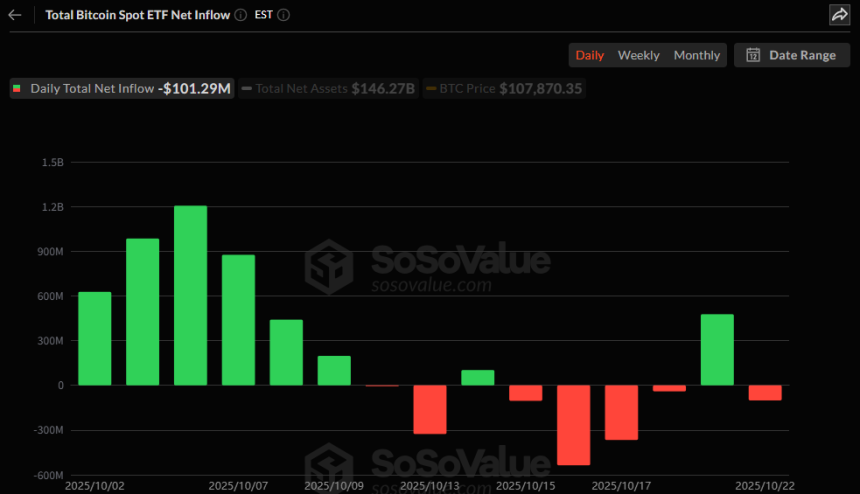This screenshot has width=860, height=494.
Task: Click info icon beside Net Inflow title
Action: click(x=240, y=15)
